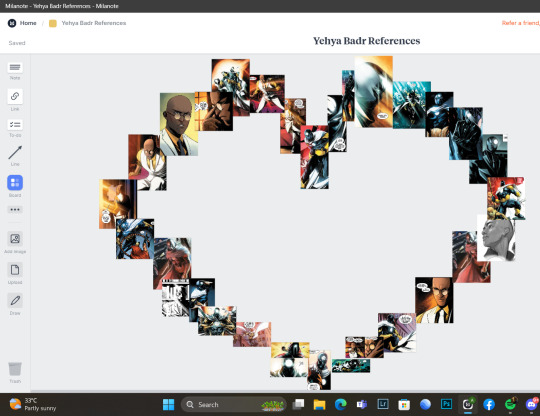Image resolution: width=540 pixels, height=416 pixels.
Task: Select the bald man in white suit portrait image
Action: 179,124
